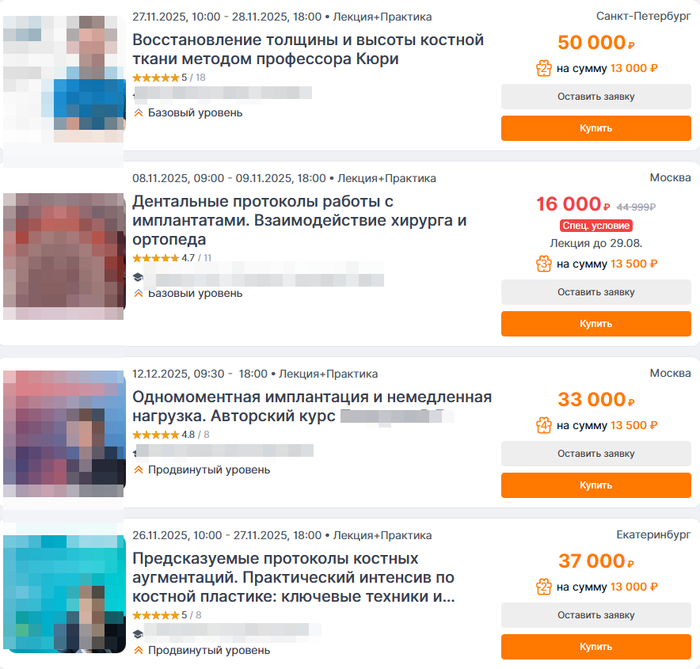700x669 pixels.
Task: Click the graduation cap icon under the dental protocols course
Action: tap(138, 277)
